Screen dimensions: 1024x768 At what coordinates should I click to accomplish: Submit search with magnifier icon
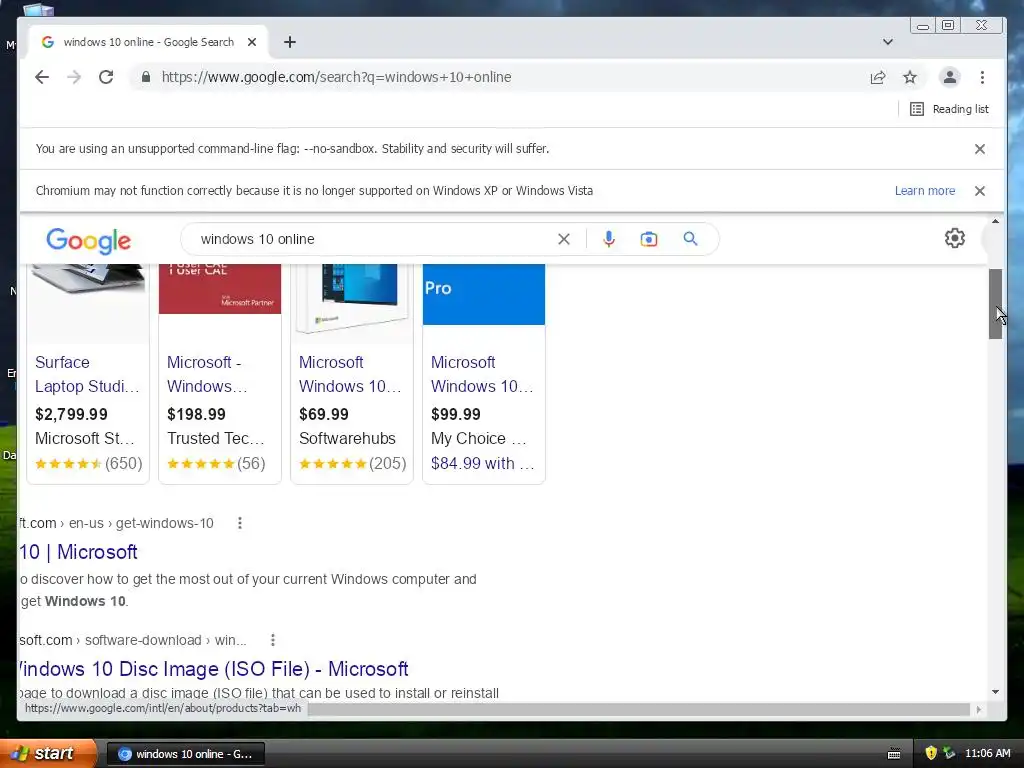pos(690,239)
